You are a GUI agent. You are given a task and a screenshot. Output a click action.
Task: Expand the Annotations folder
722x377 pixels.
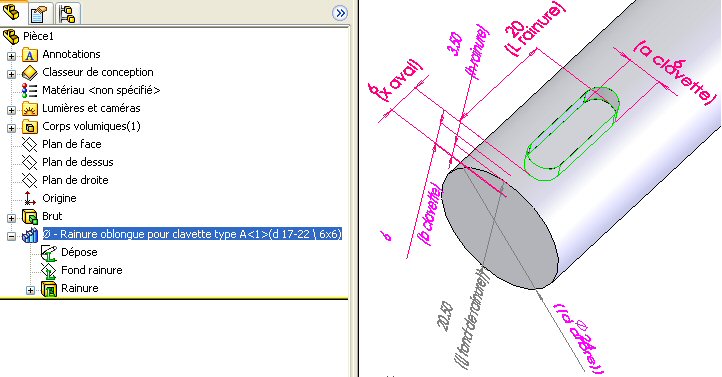click(11, 56)
